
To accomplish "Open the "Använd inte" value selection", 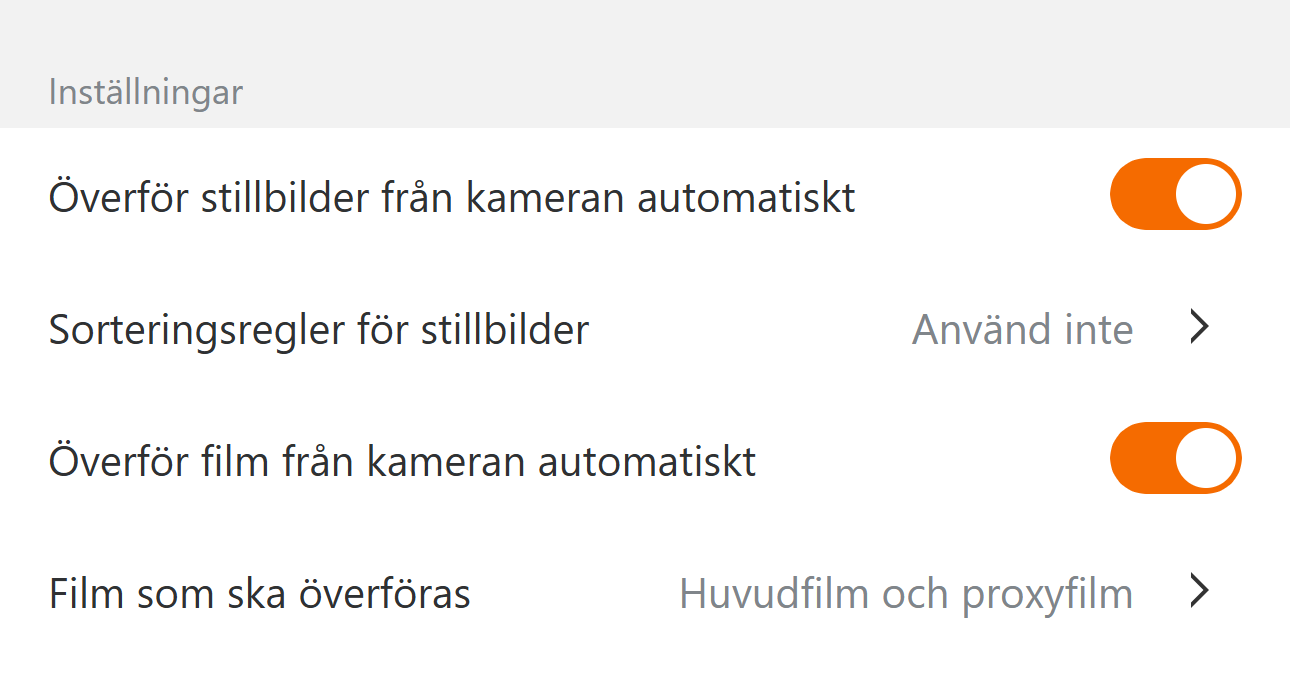I will pyautogui.click(x=1022, y=329).
